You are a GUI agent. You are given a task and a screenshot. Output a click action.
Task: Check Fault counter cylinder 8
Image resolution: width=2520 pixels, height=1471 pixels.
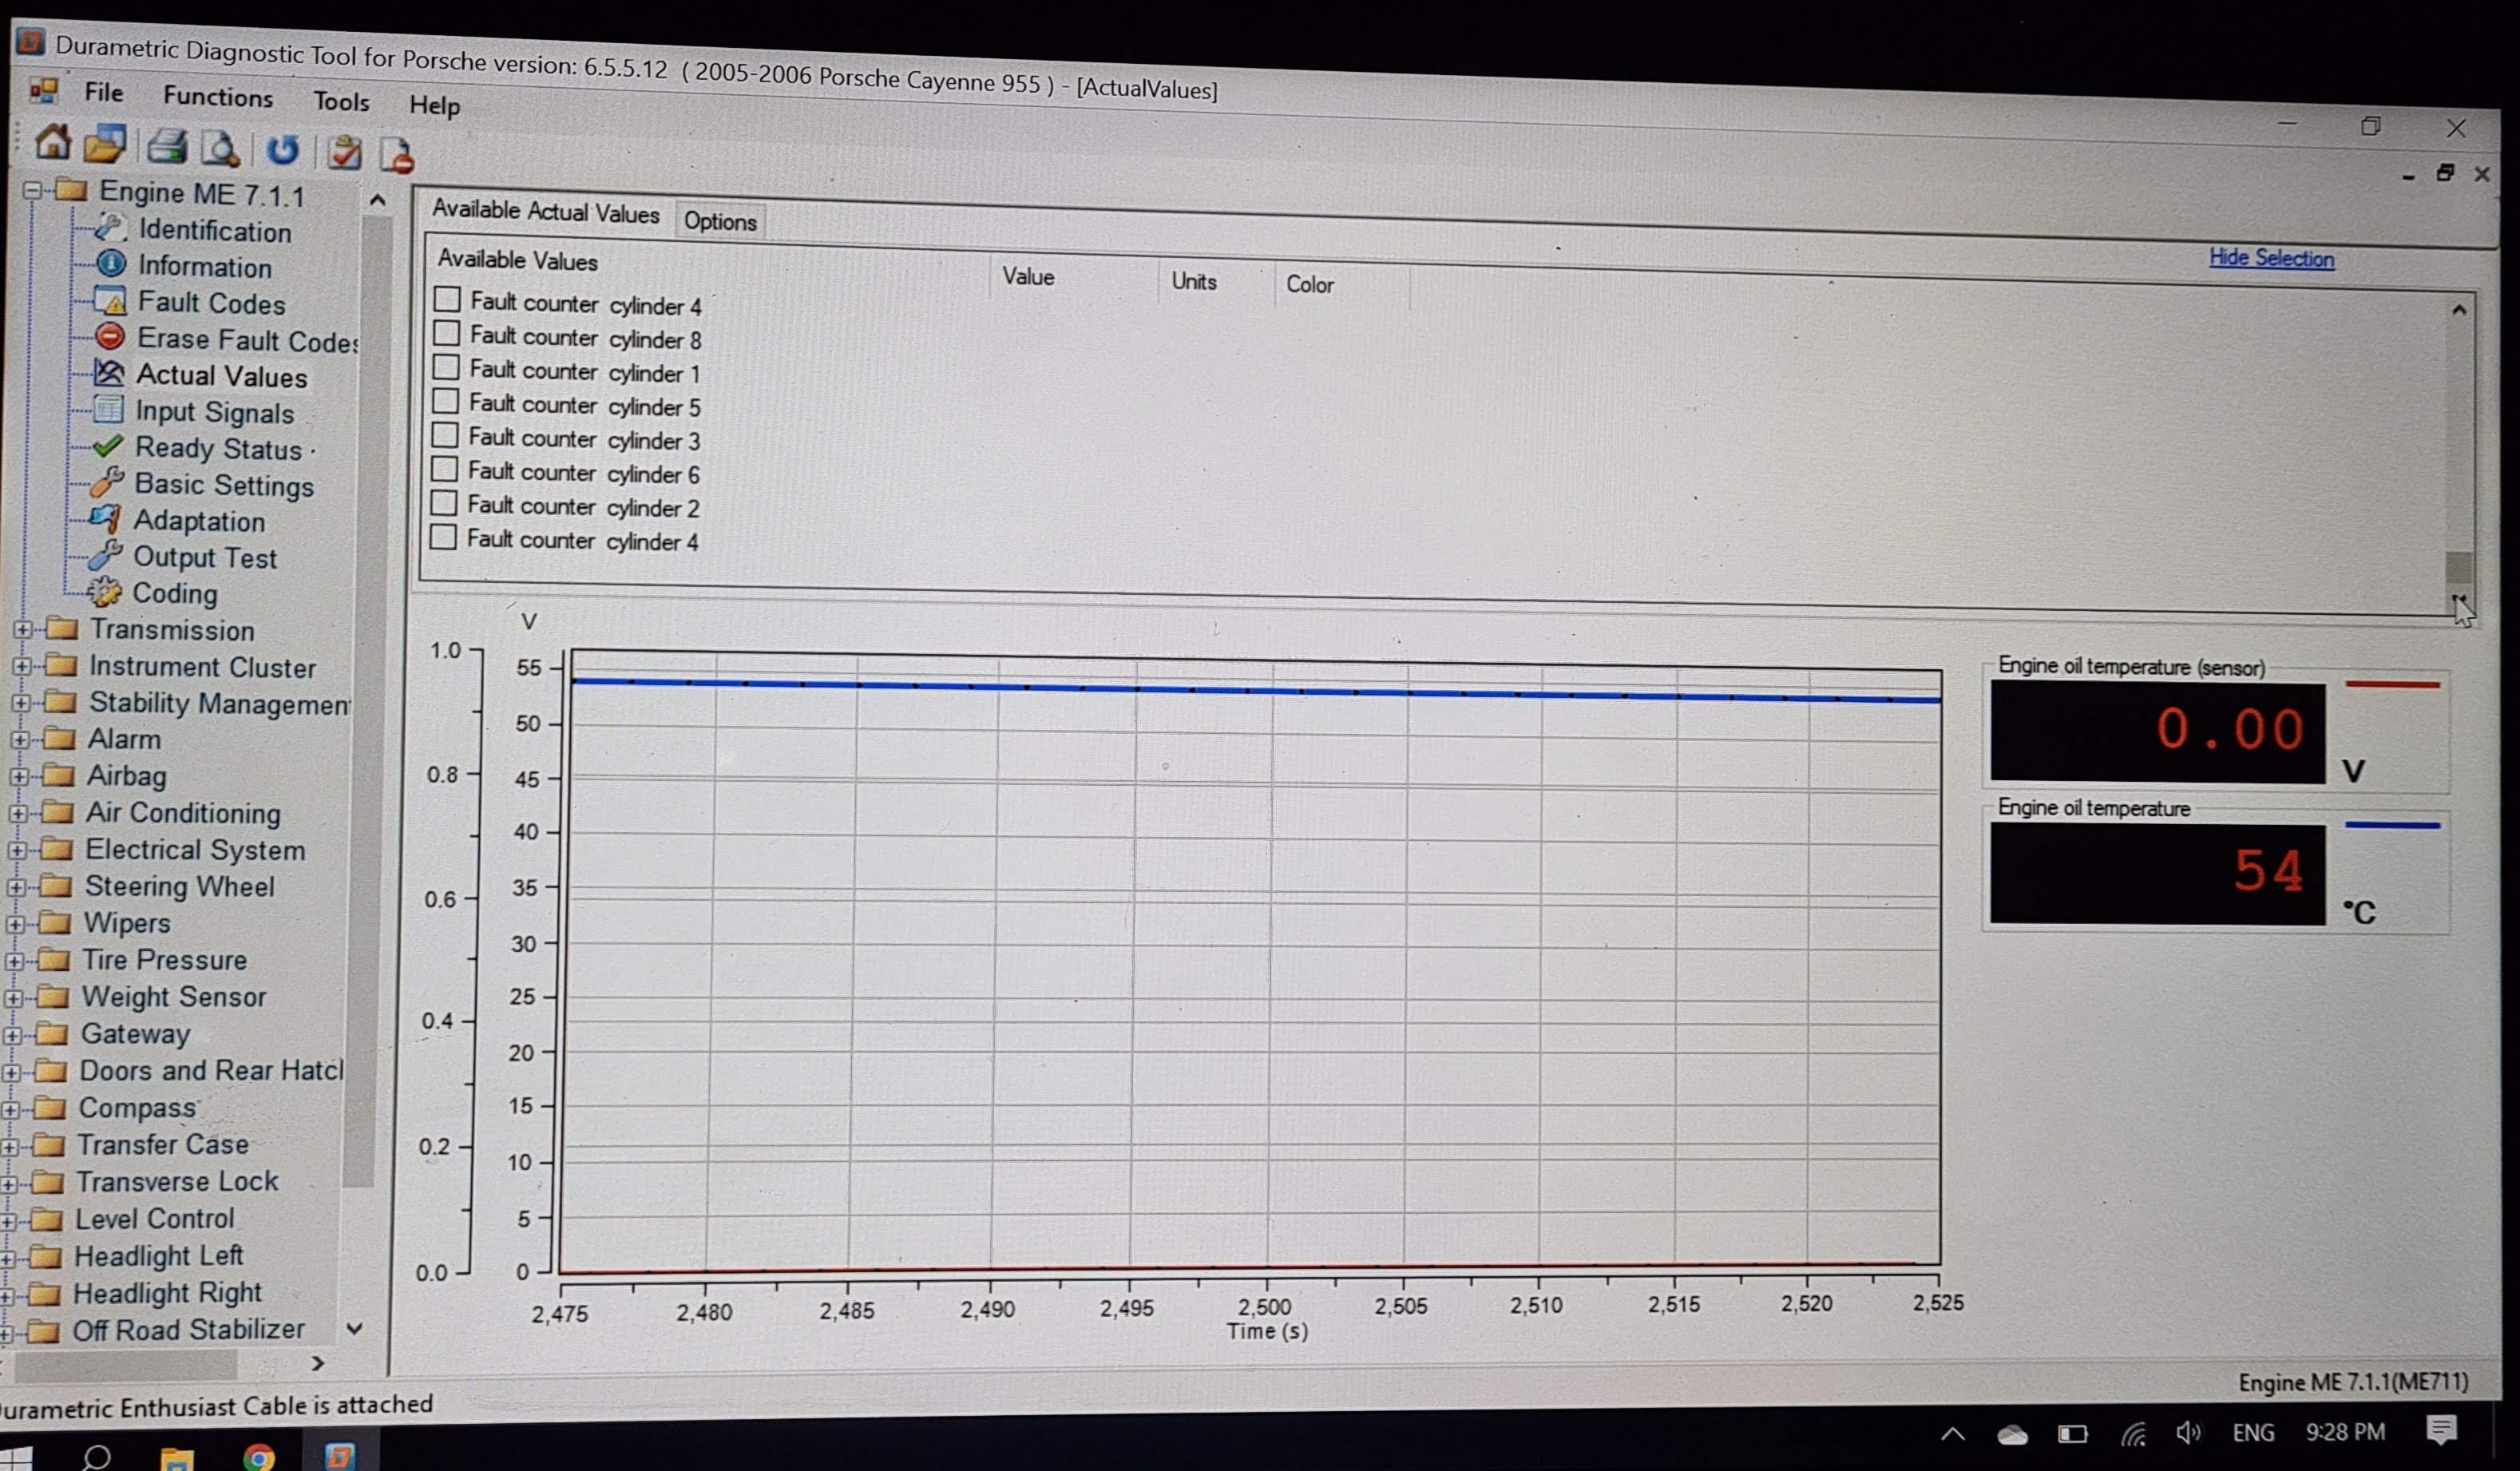tap(447, 333)
